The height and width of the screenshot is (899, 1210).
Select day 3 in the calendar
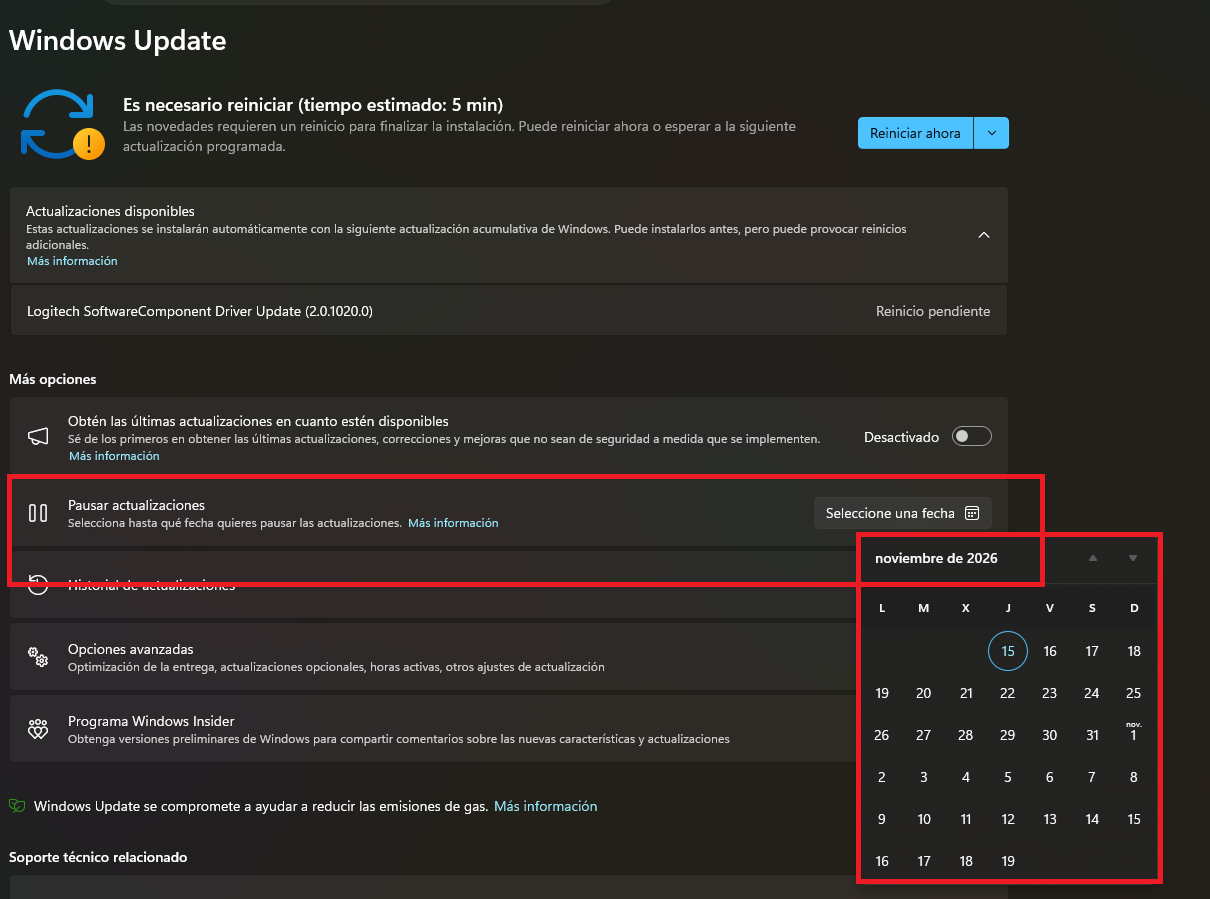(x=924, y=777)
